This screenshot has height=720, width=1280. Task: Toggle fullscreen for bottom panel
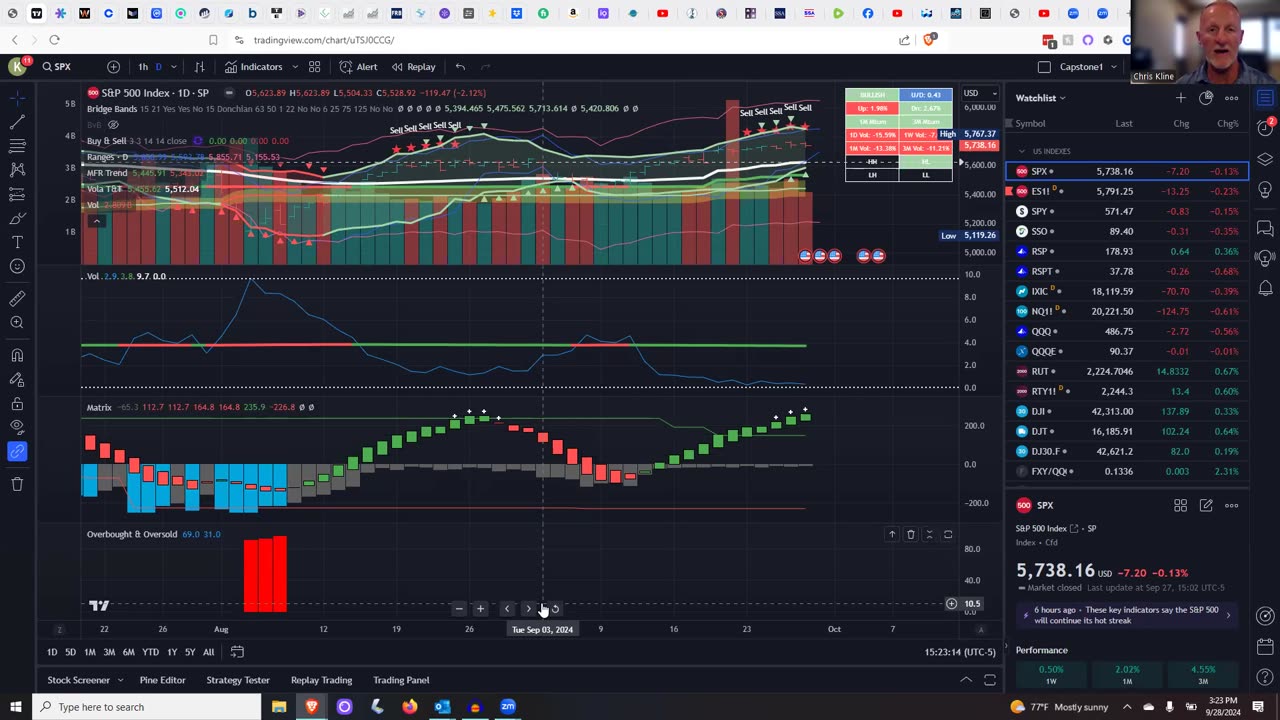pos(990,680)
